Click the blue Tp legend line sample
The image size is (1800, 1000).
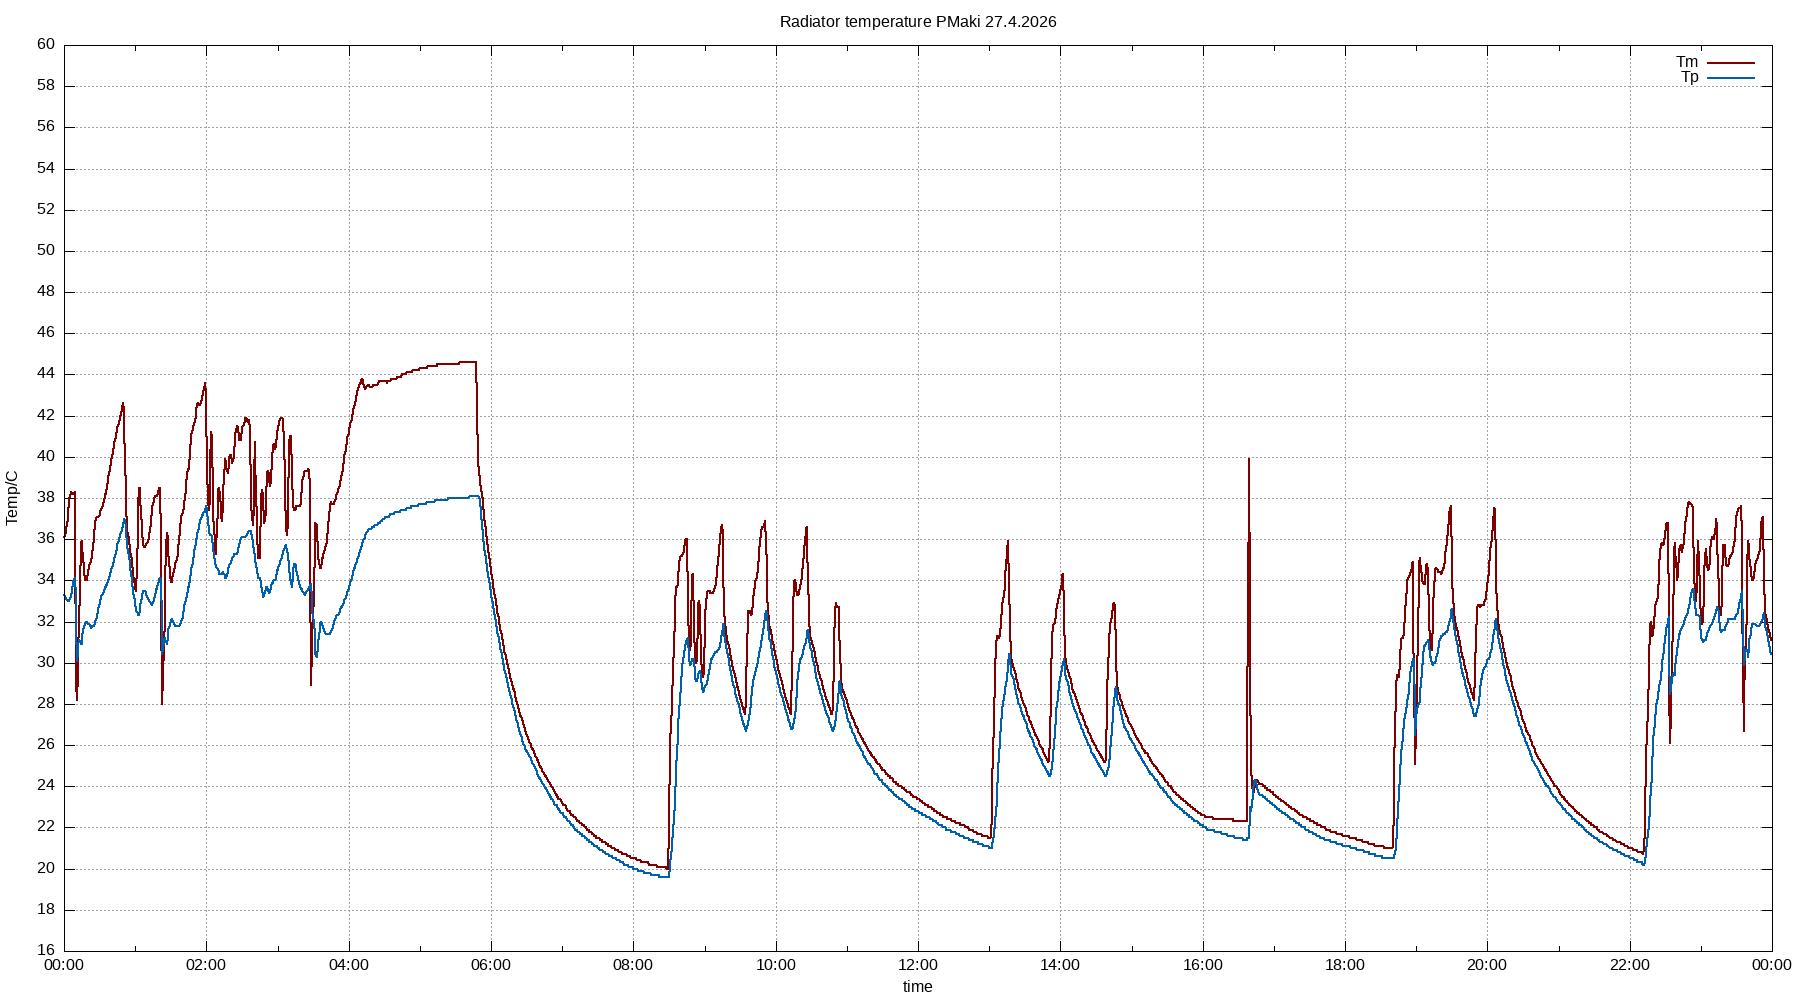coord(1730,78)
